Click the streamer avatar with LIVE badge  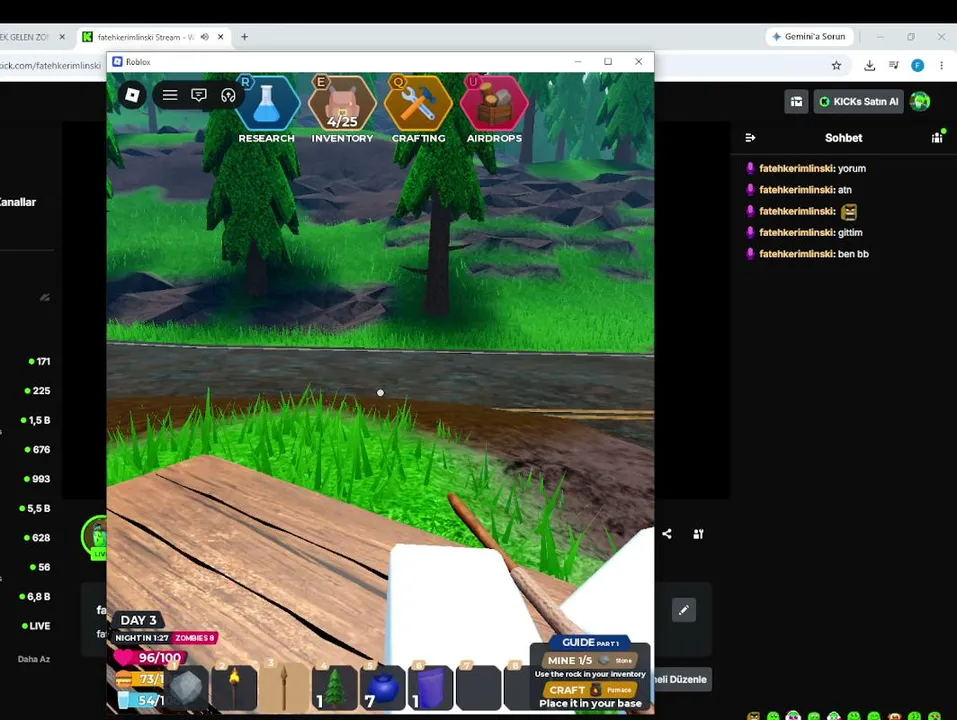click(95, 537)
